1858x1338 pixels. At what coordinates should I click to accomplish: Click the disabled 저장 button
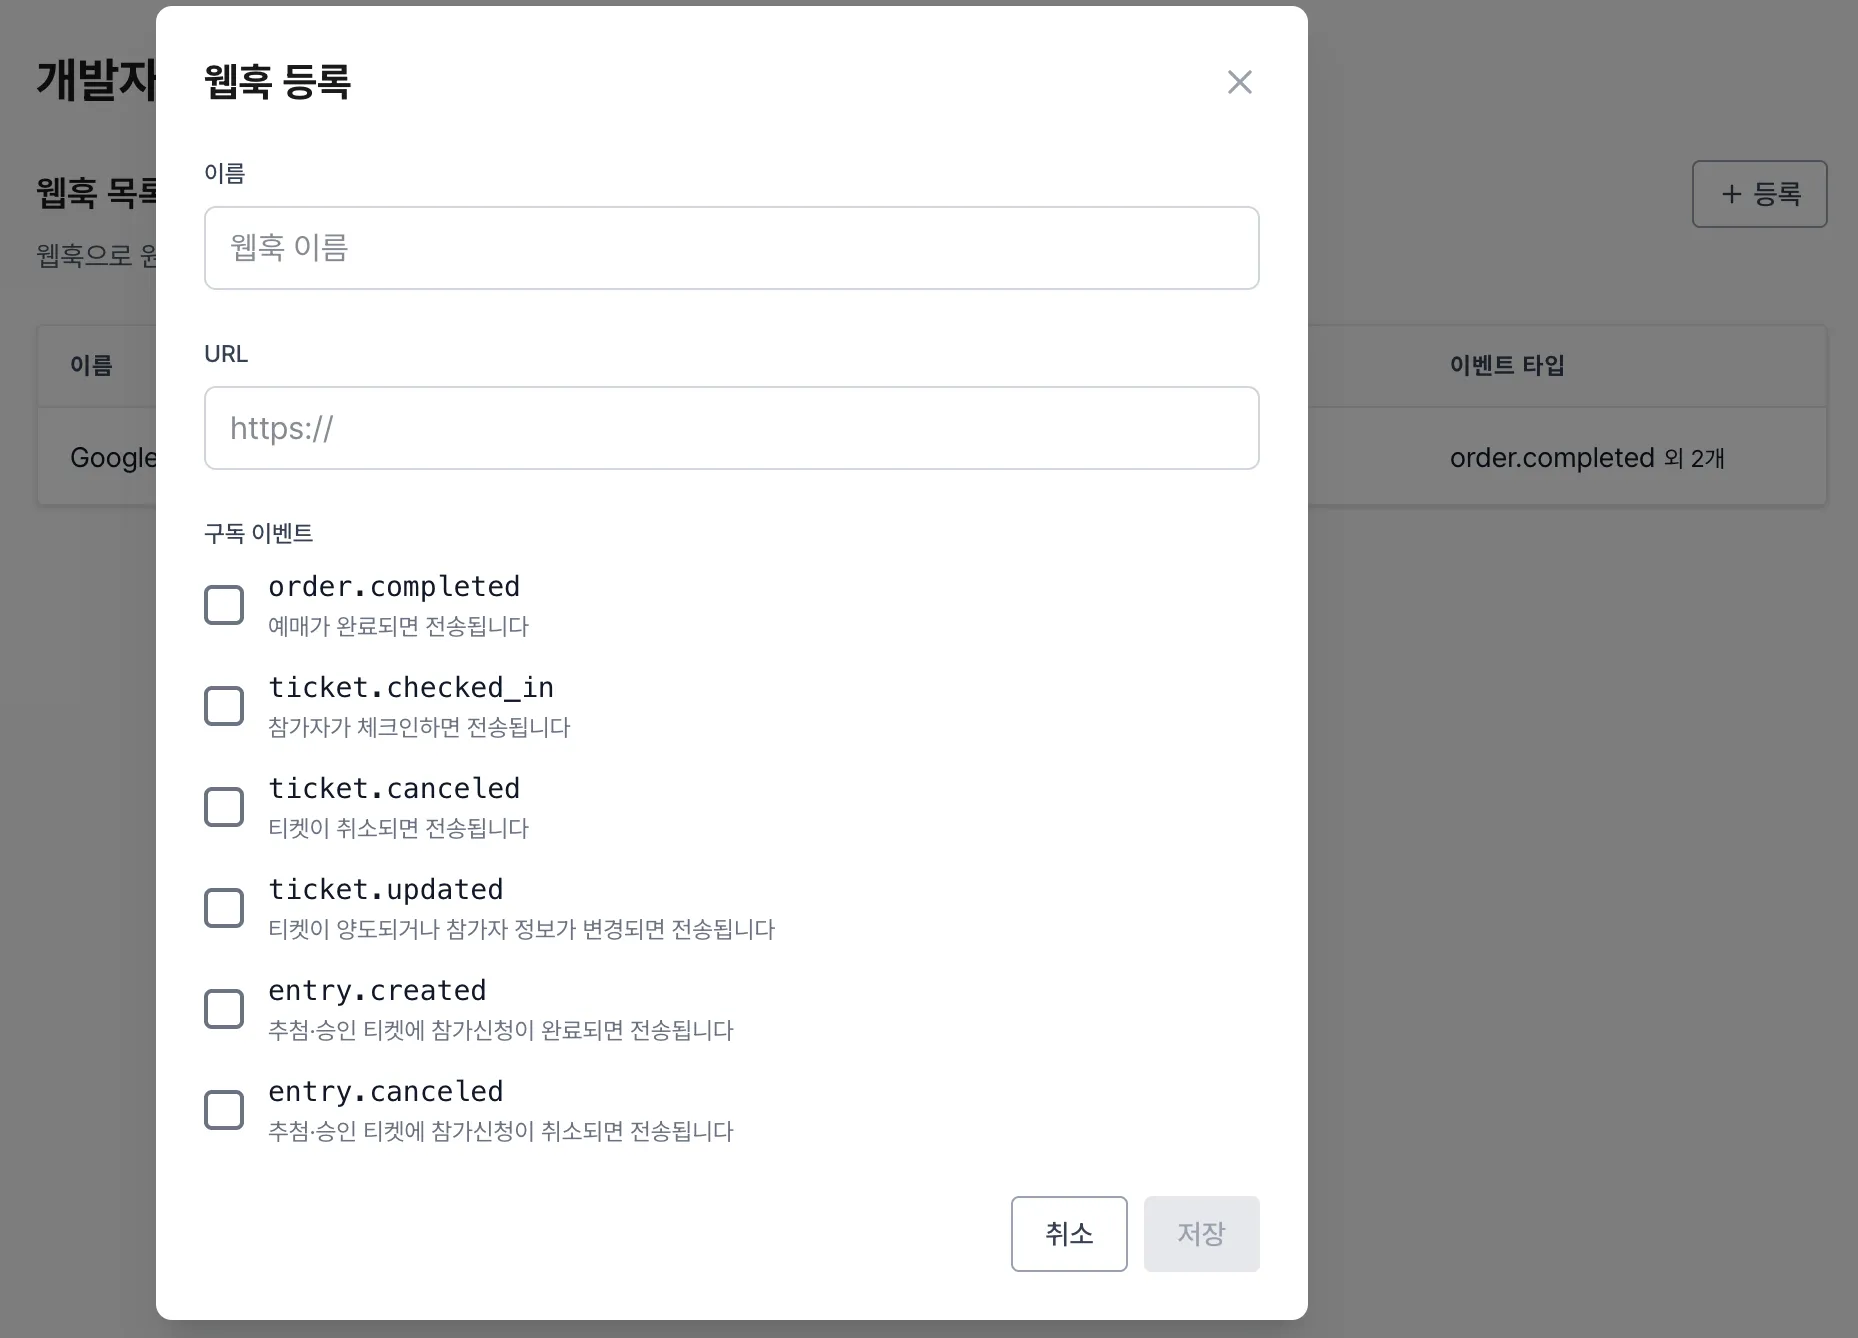(x=1201, y=1234)
